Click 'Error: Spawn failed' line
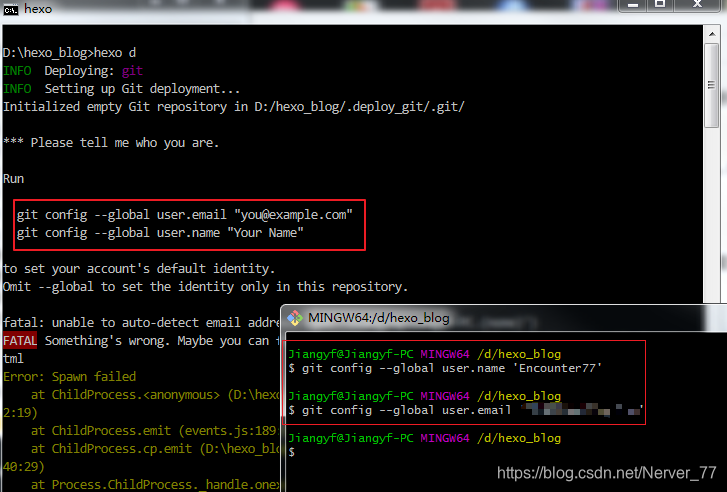The image size is (727, 492). pos(70,377)
